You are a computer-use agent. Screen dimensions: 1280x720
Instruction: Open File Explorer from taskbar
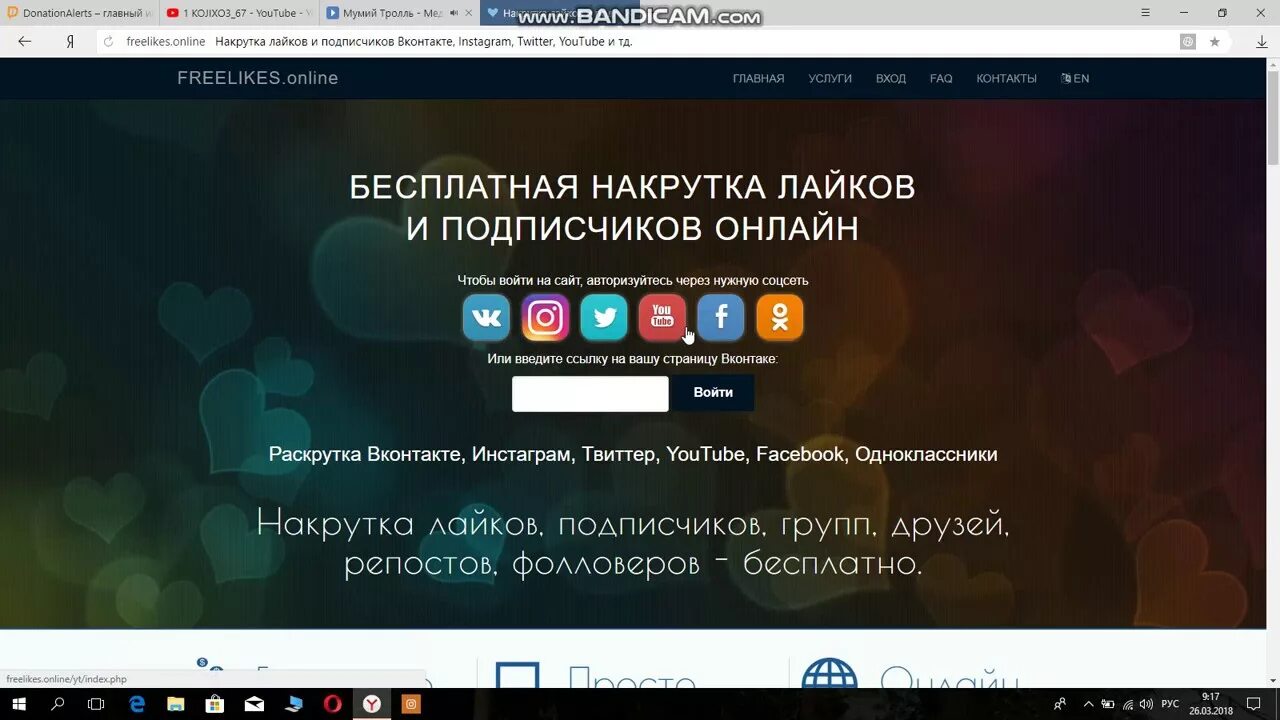176,704
